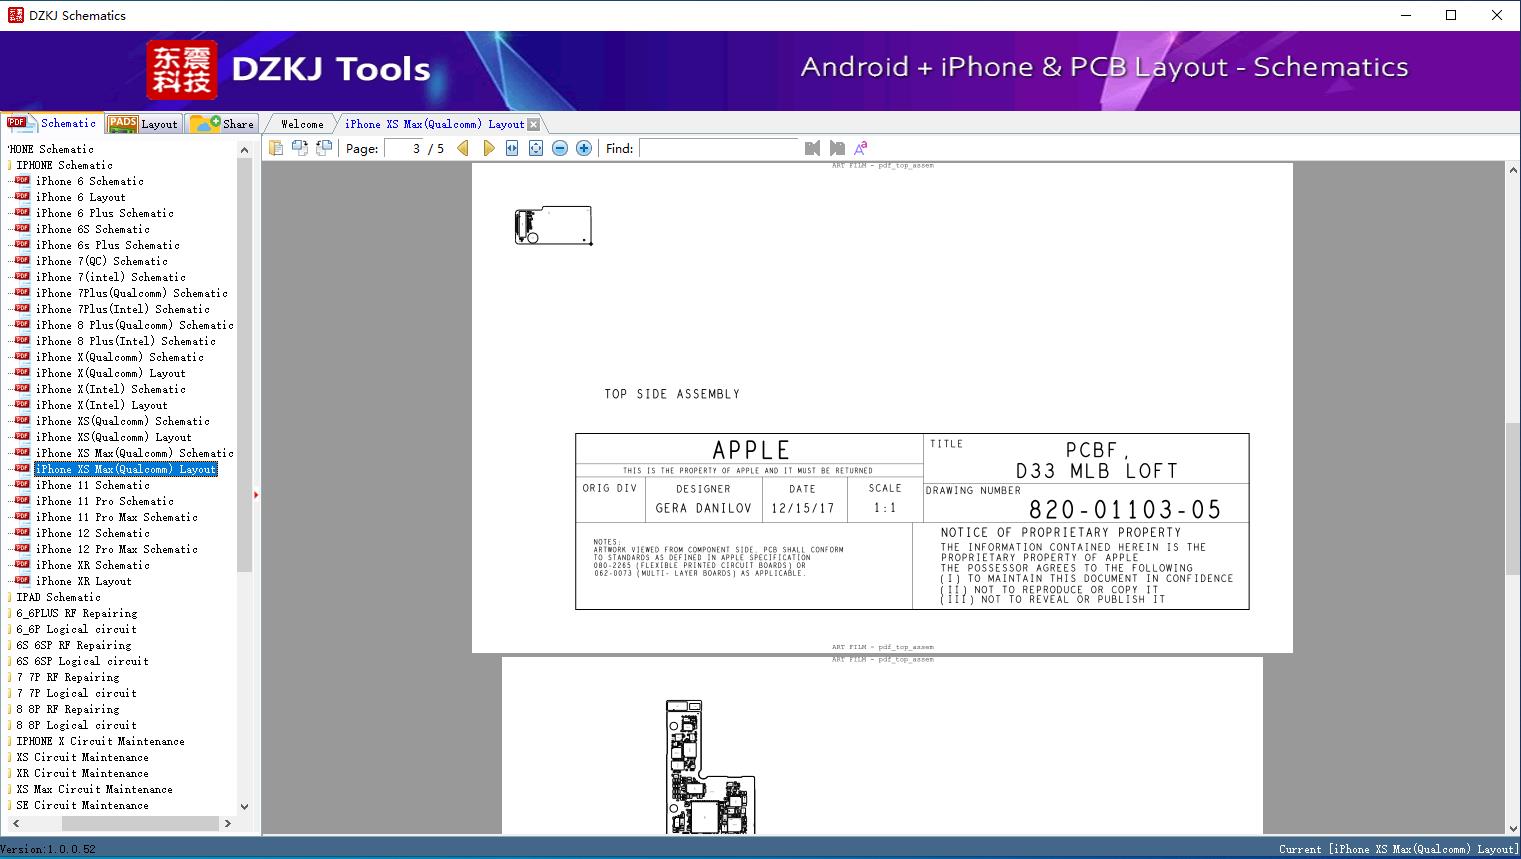Click the PDF icon beside iPhone 6S Schematic

(22, 229)
